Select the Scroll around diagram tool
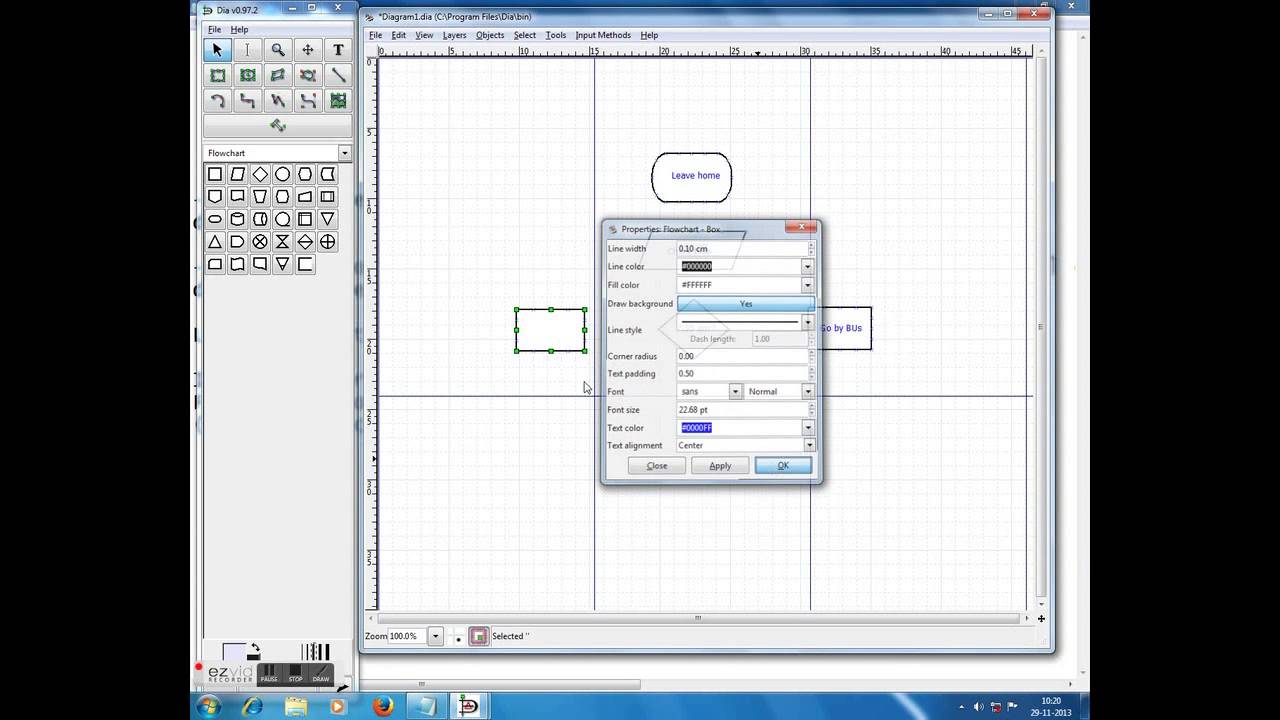Image resolution: width=1280 pixels, height=720 pixels. tap(308, 50)
